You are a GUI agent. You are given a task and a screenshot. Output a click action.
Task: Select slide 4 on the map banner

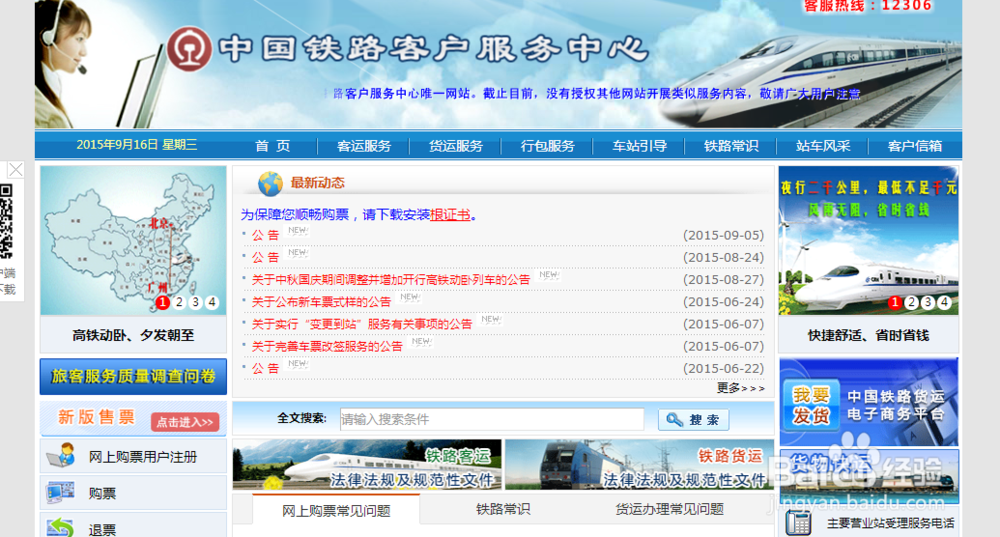coord(212,302)
